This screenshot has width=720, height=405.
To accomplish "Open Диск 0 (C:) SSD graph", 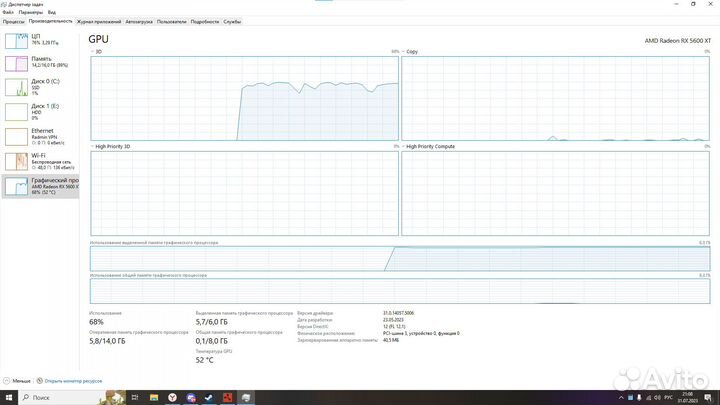I will point(40,87).
